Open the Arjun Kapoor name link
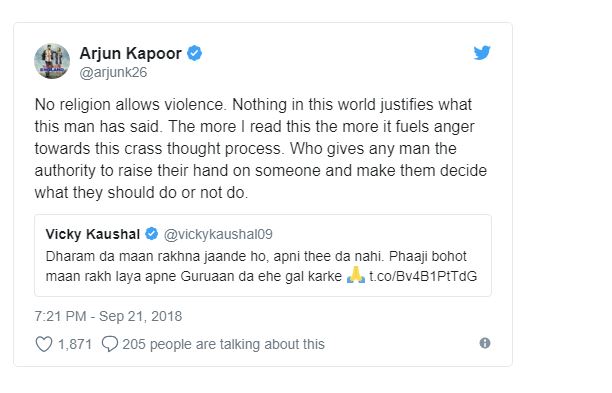The width and height of the screenshot is (612, 393). (130, 53)
